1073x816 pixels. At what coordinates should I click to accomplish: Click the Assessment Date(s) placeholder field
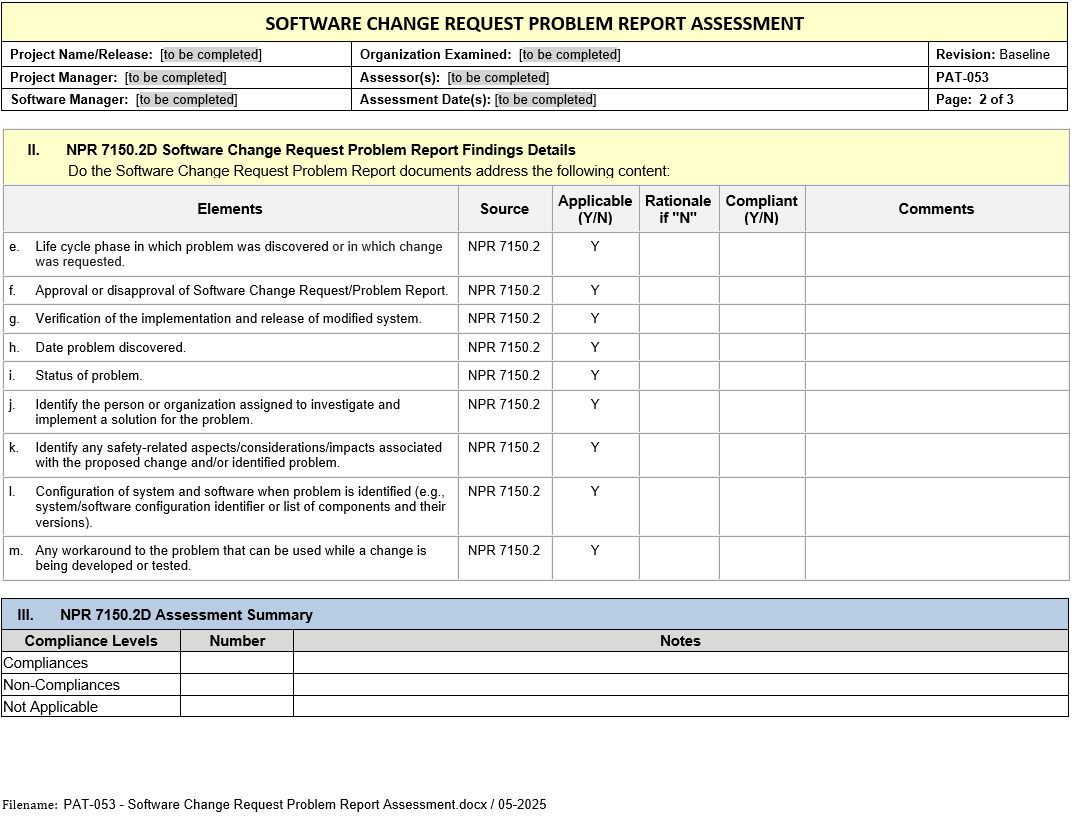(545, 99)
